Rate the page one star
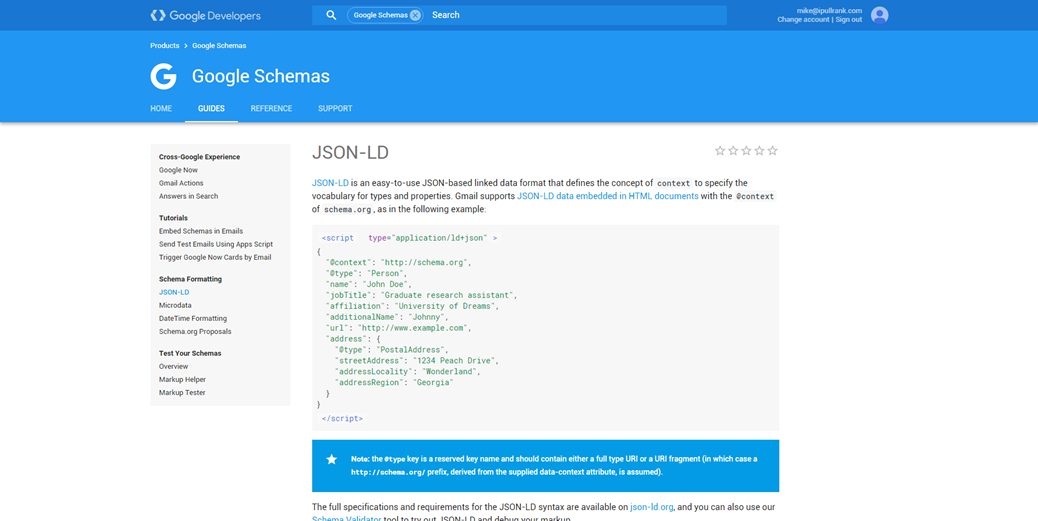Image resolution: width=1038 pixels, height=521 pixels. pyautogui.click(x=720, y=151)
